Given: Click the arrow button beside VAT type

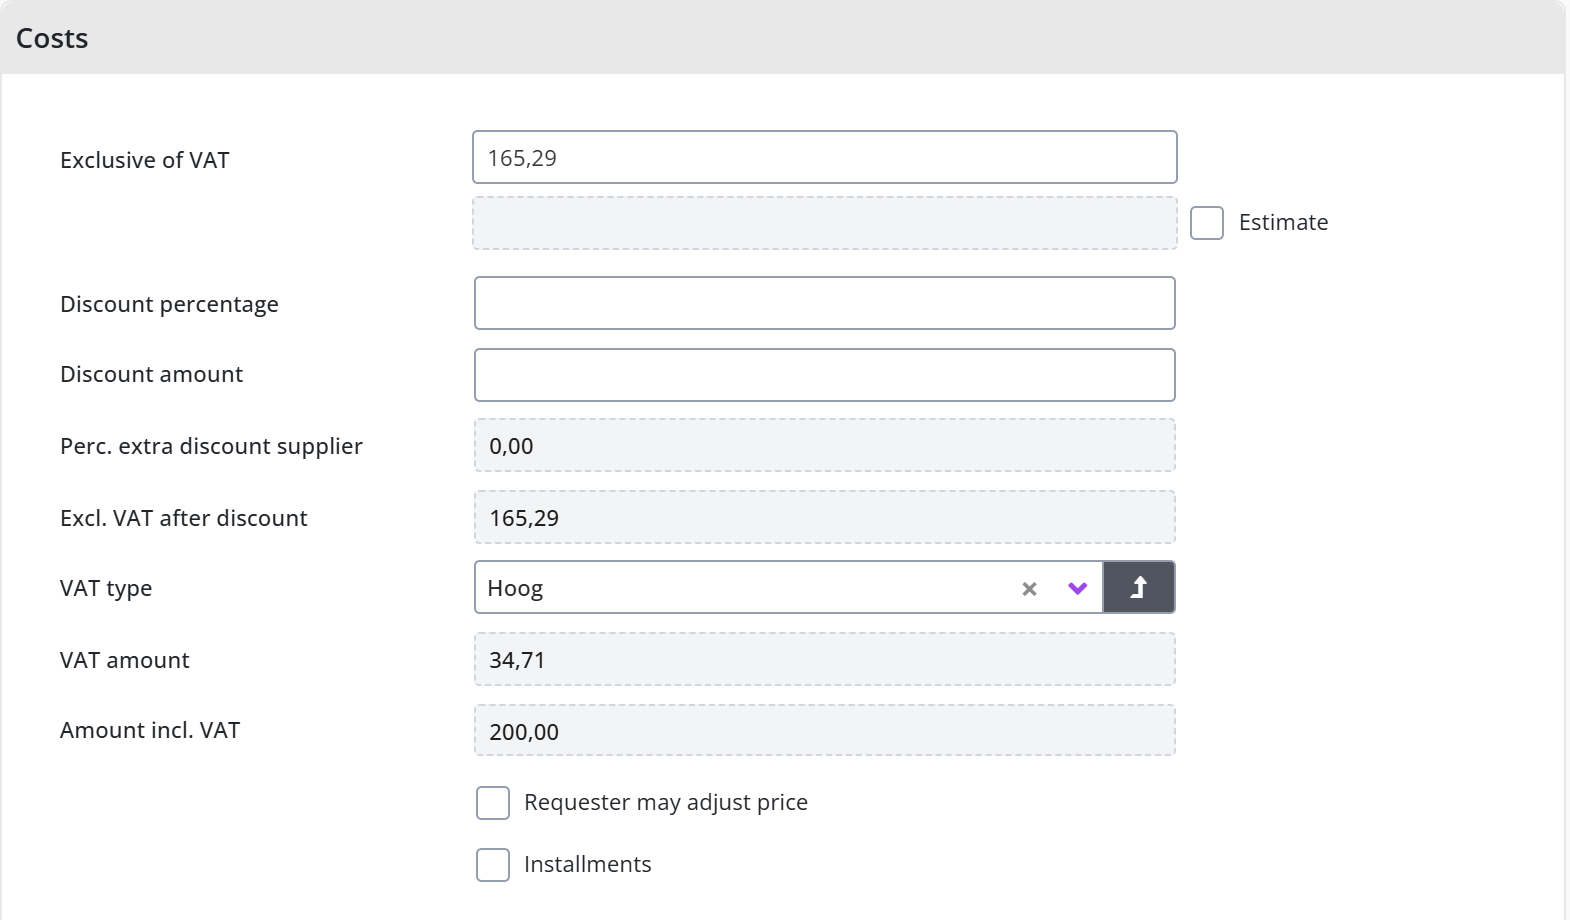Looking at the screenshot, I should [x=1139, y=587].
